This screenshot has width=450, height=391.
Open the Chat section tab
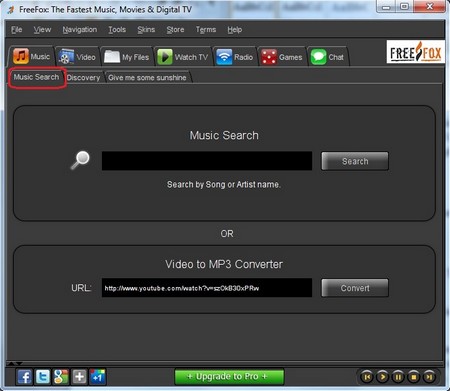(x=327, y=57)
